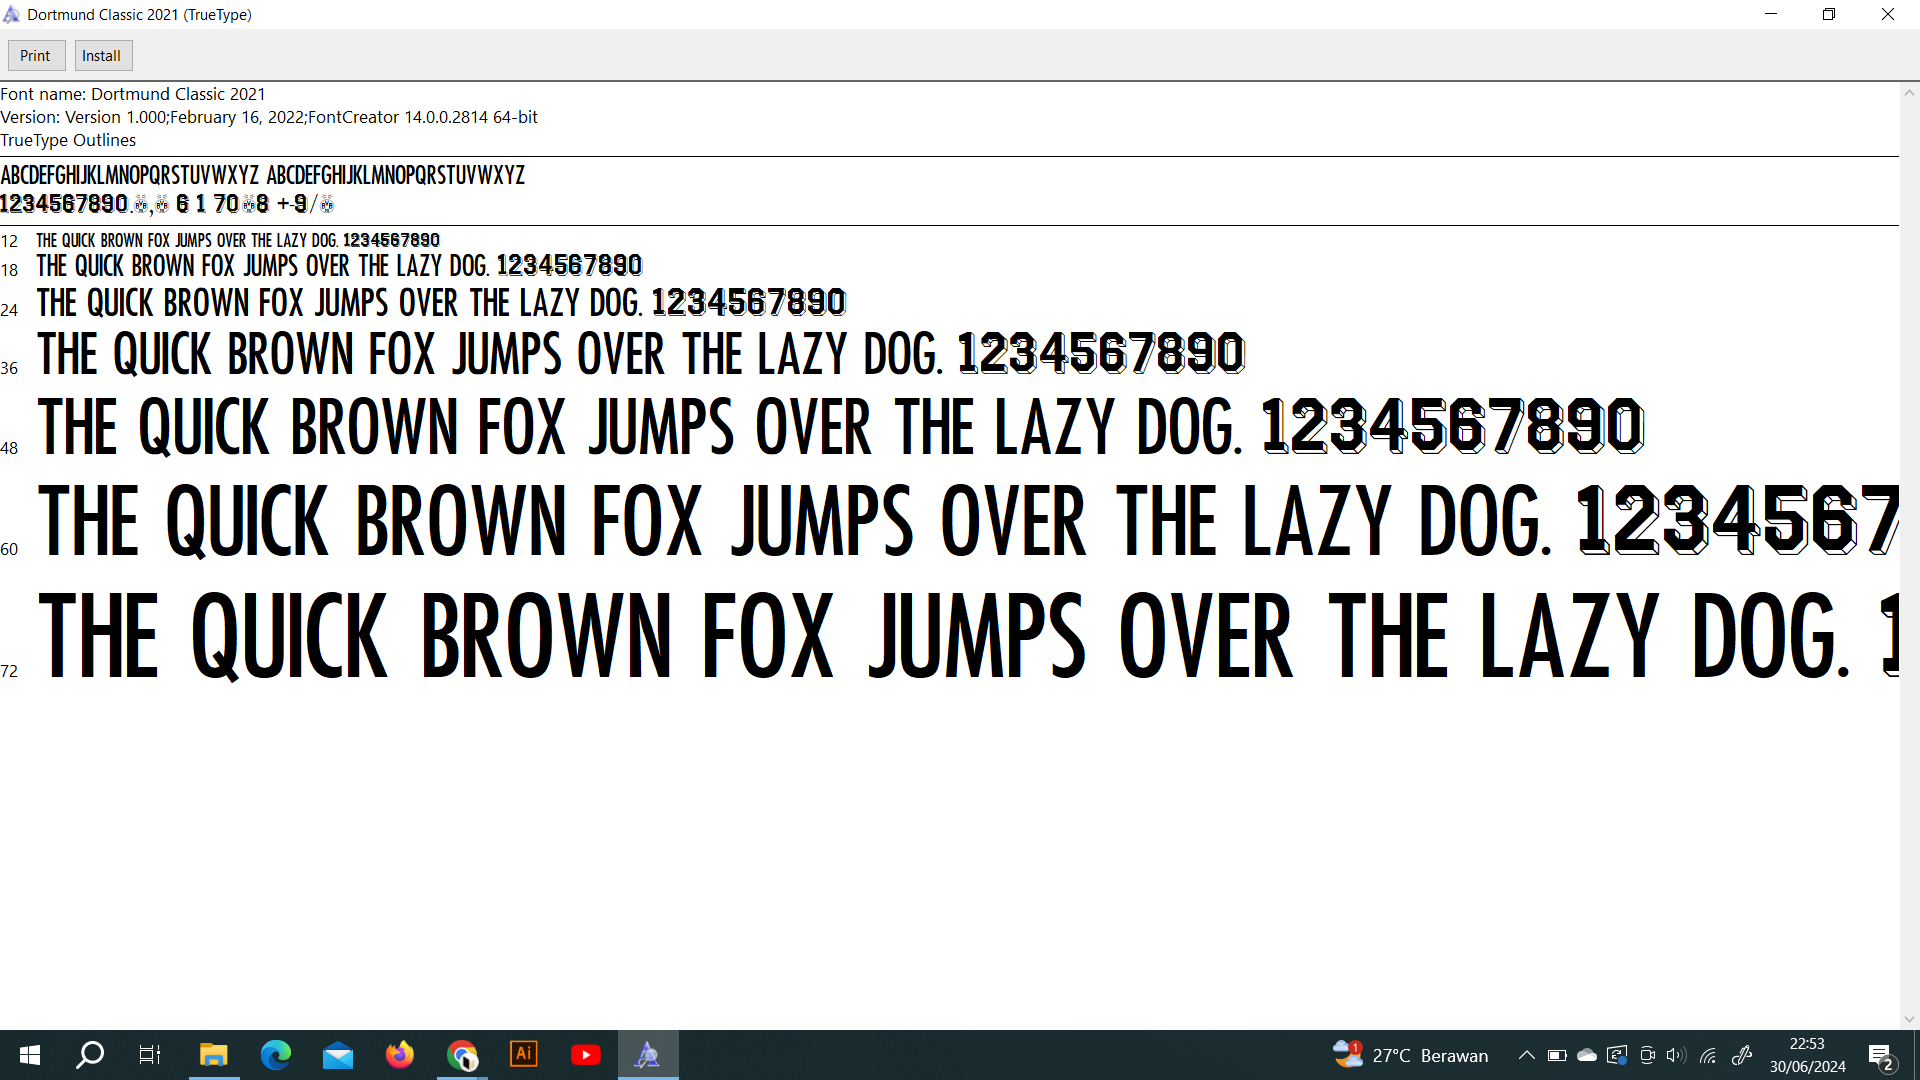Screen dimensions: 1920x1080
Task: Expand hidden system tray icons
Action: coord(1526,1055)
